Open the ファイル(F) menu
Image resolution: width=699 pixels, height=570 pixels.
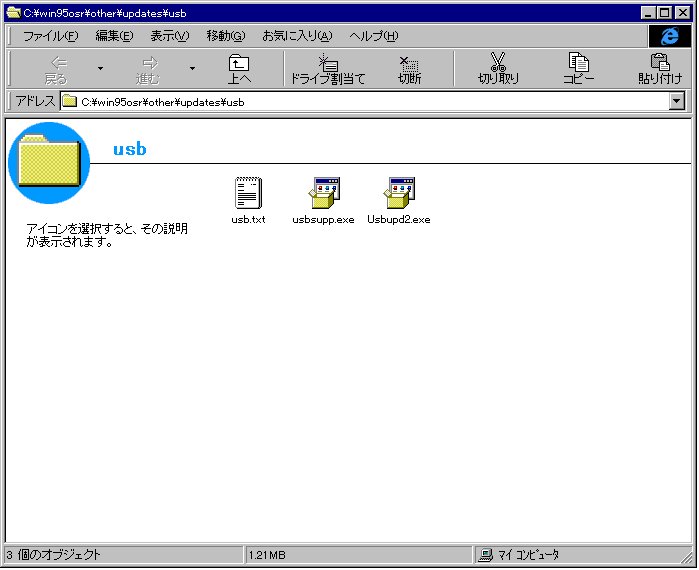(x=50, y=36)
